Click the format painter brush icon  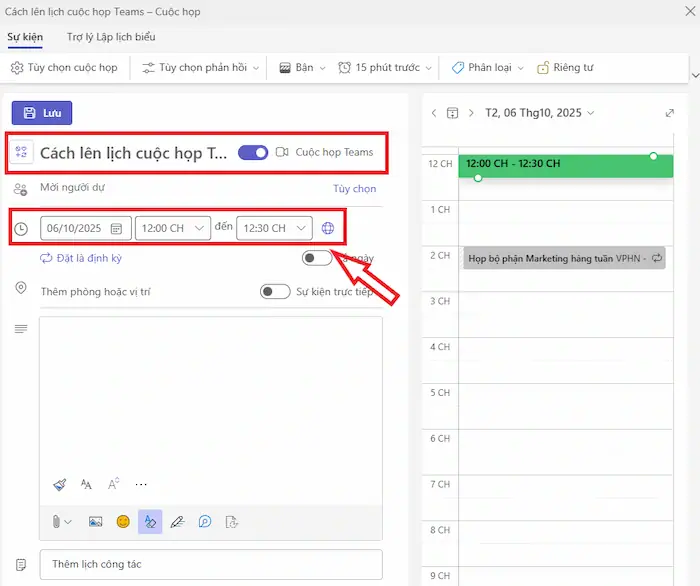[60, 484]
